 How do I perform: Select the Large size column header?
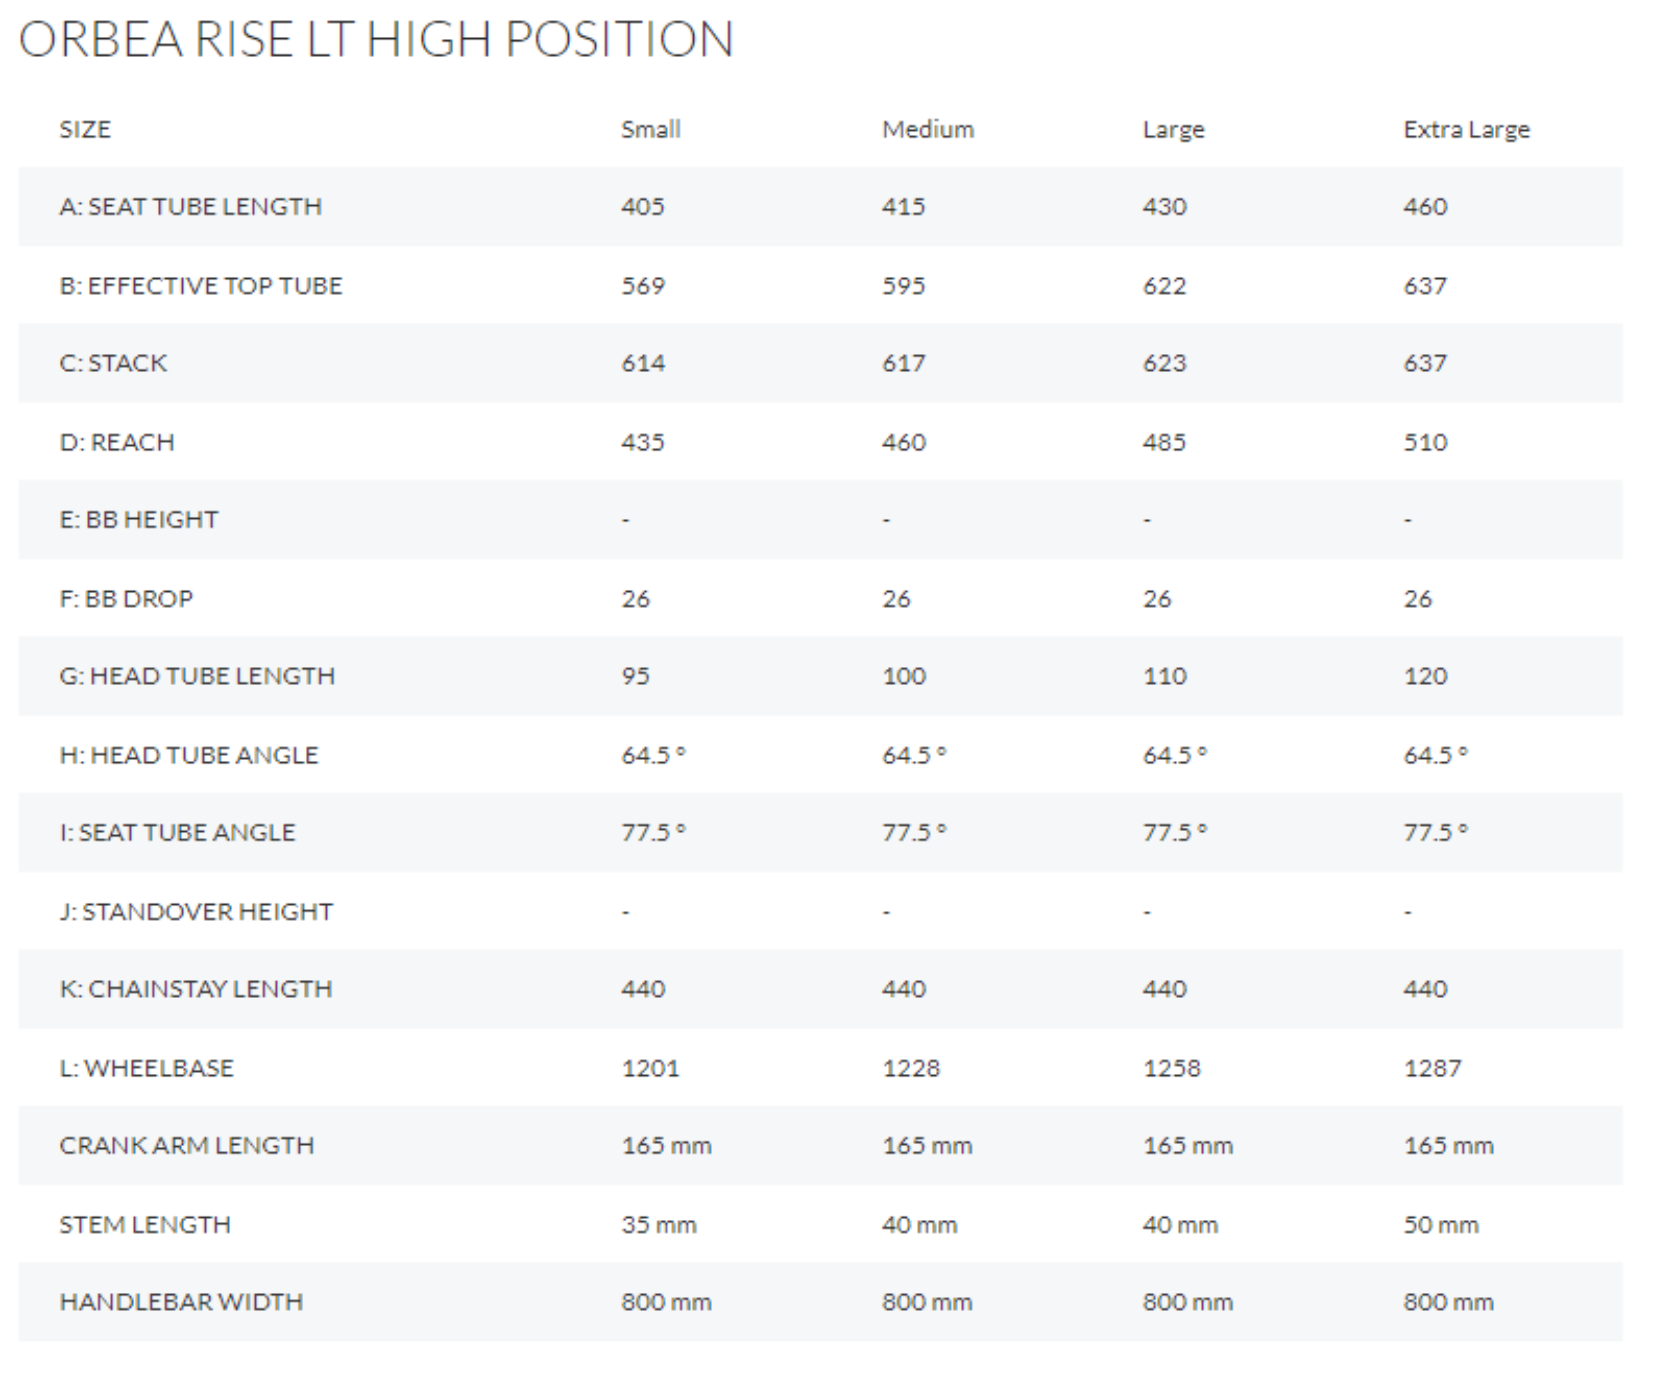(x=1173, y=129)
